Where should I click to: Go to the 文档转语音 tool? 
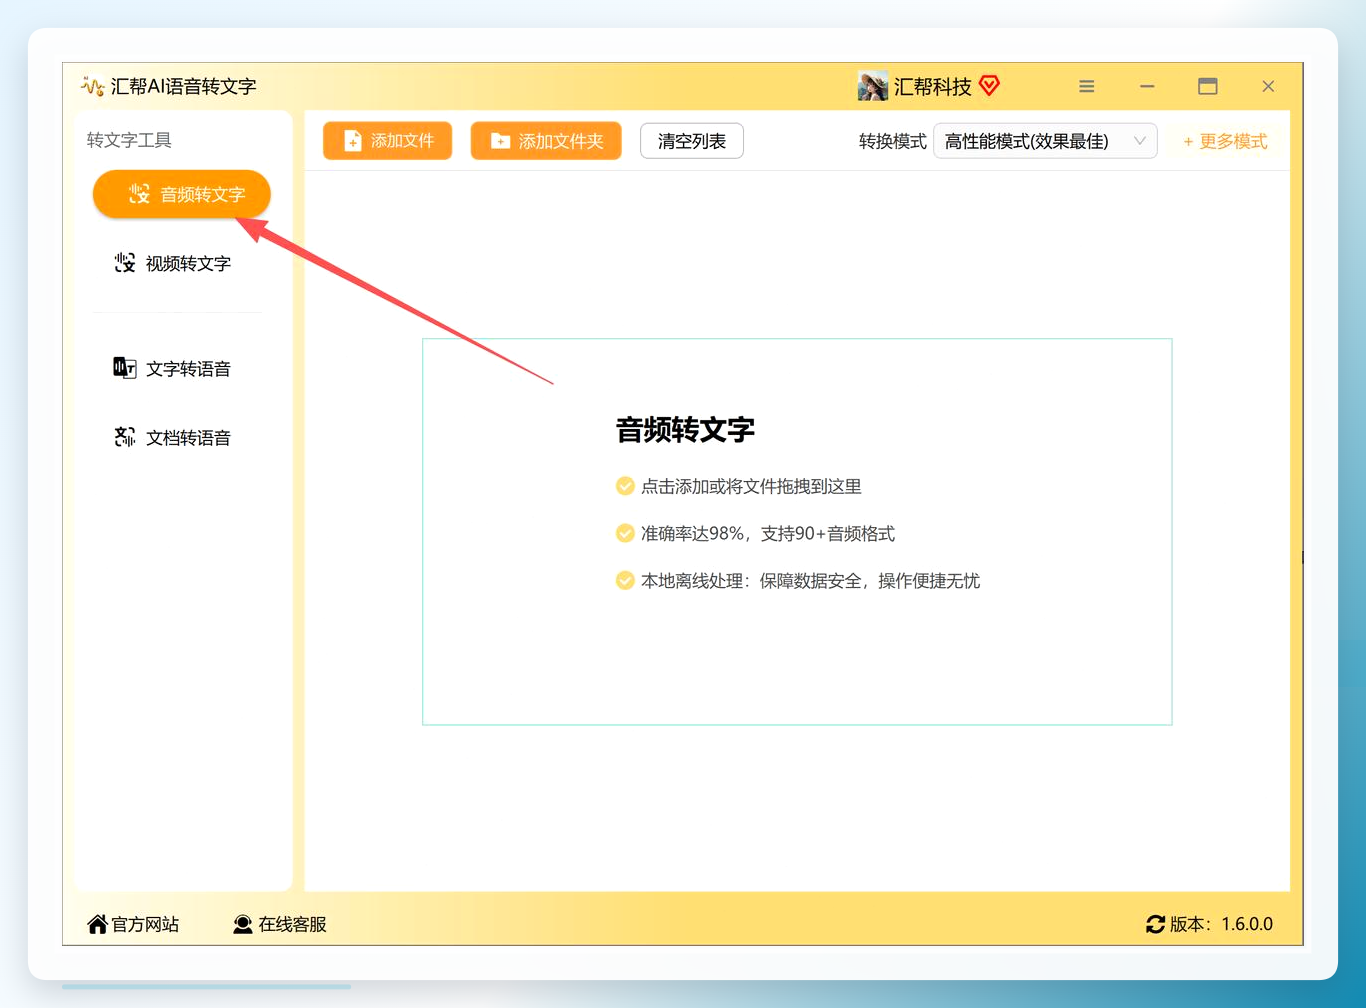tap(173, 437)
